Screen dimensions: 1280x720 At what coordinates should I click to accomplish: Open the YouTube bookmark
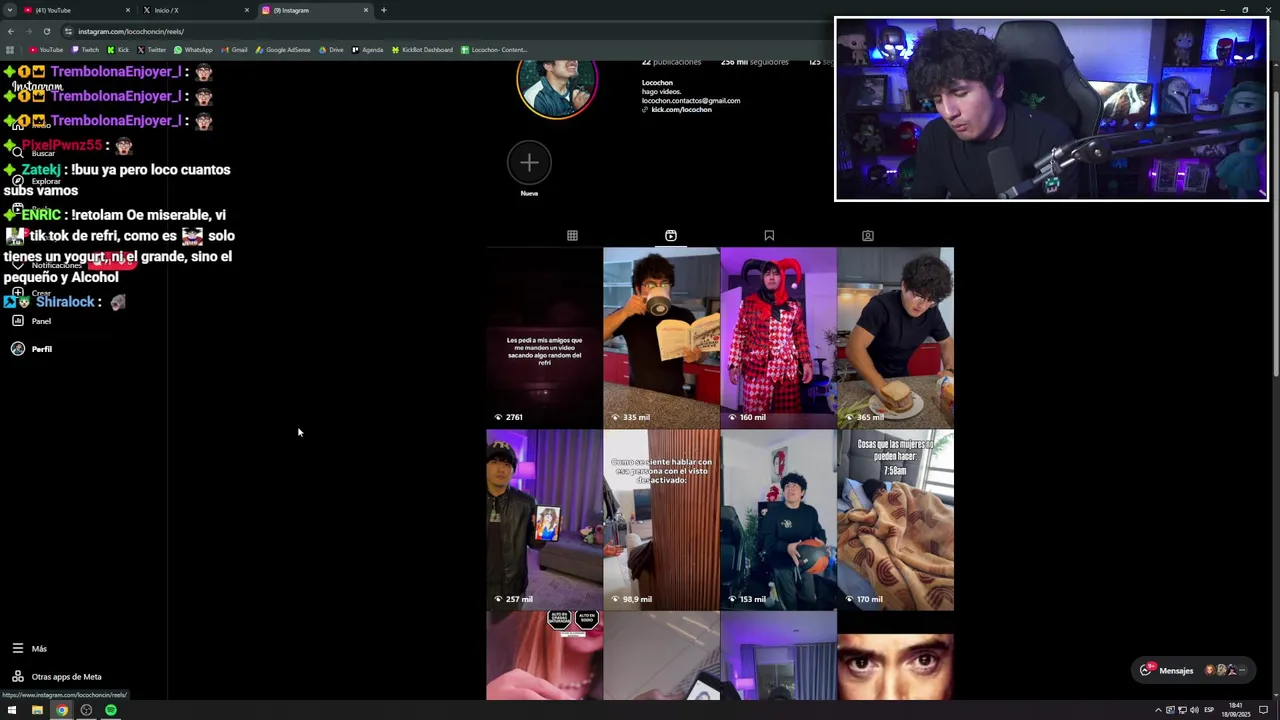[x=46, y=50]
